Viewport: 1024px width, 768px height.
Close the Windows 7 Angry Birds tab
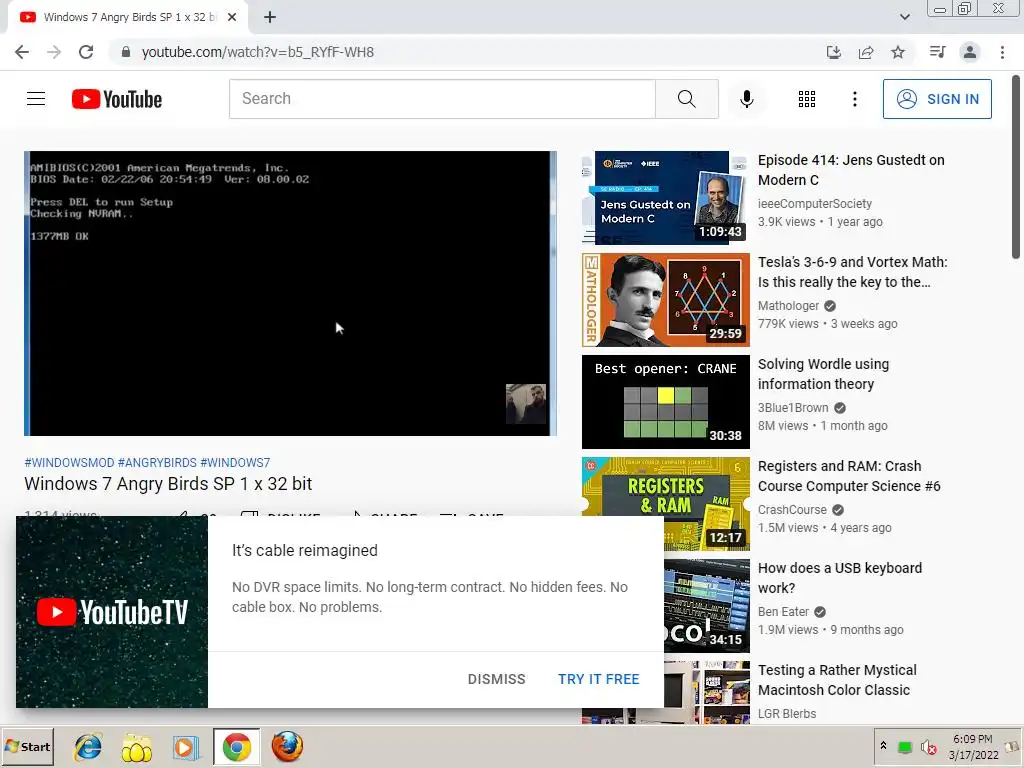pos(232,18)
